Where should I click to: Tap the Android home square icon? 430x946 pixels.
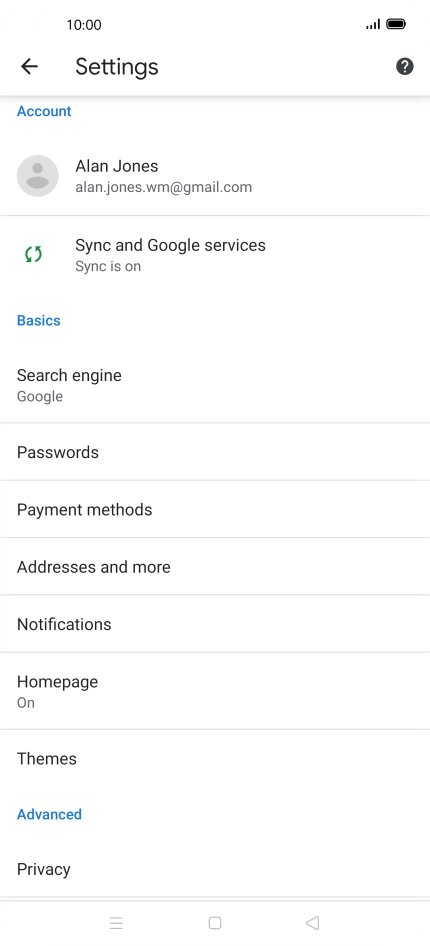(215, 922)
